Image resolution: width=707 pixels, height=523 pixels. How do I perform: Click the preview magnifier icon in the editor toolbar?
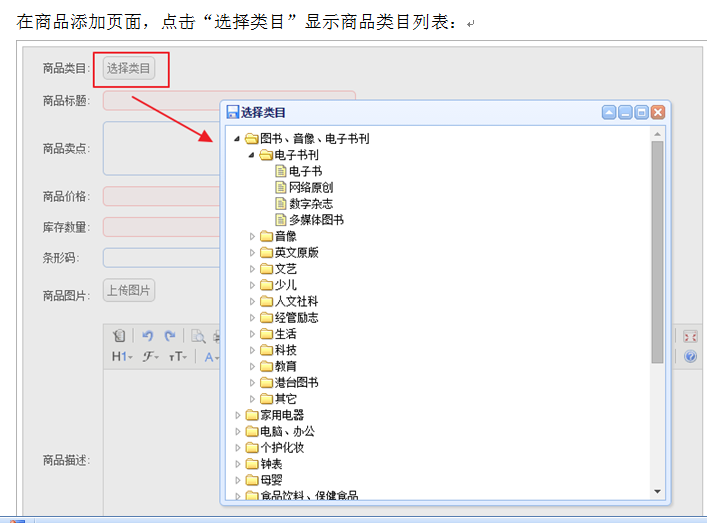point(198,336)
